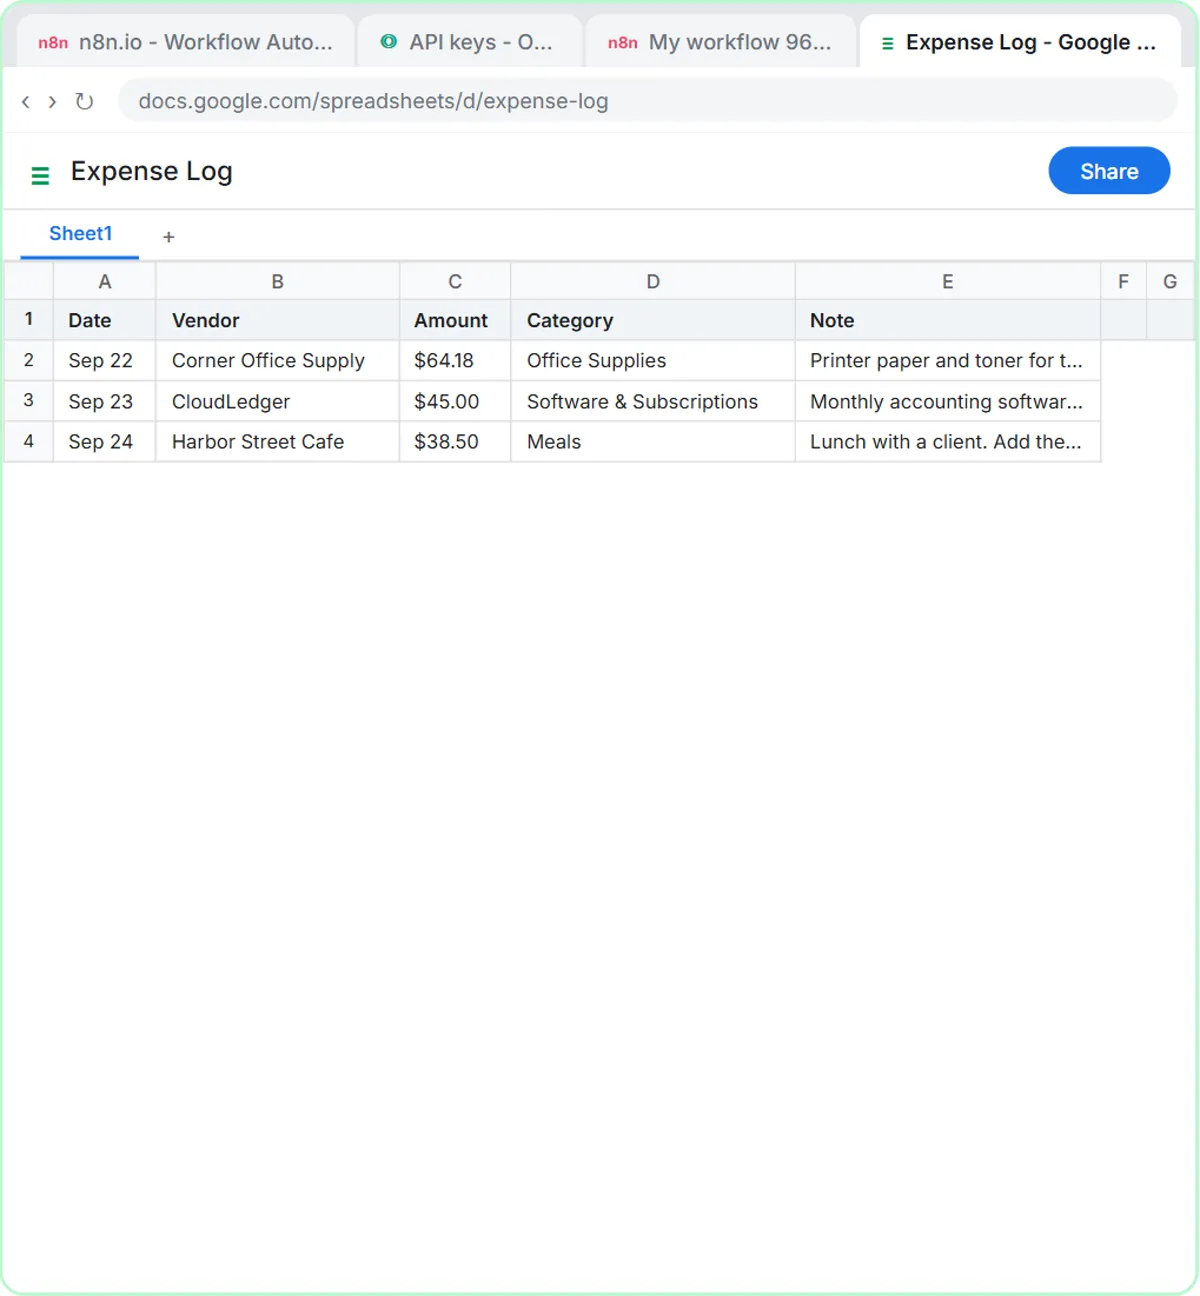The width and height of the screenshot is (1200, 1296).
Task: Click the Date header cell
Action: pos(104,320)
